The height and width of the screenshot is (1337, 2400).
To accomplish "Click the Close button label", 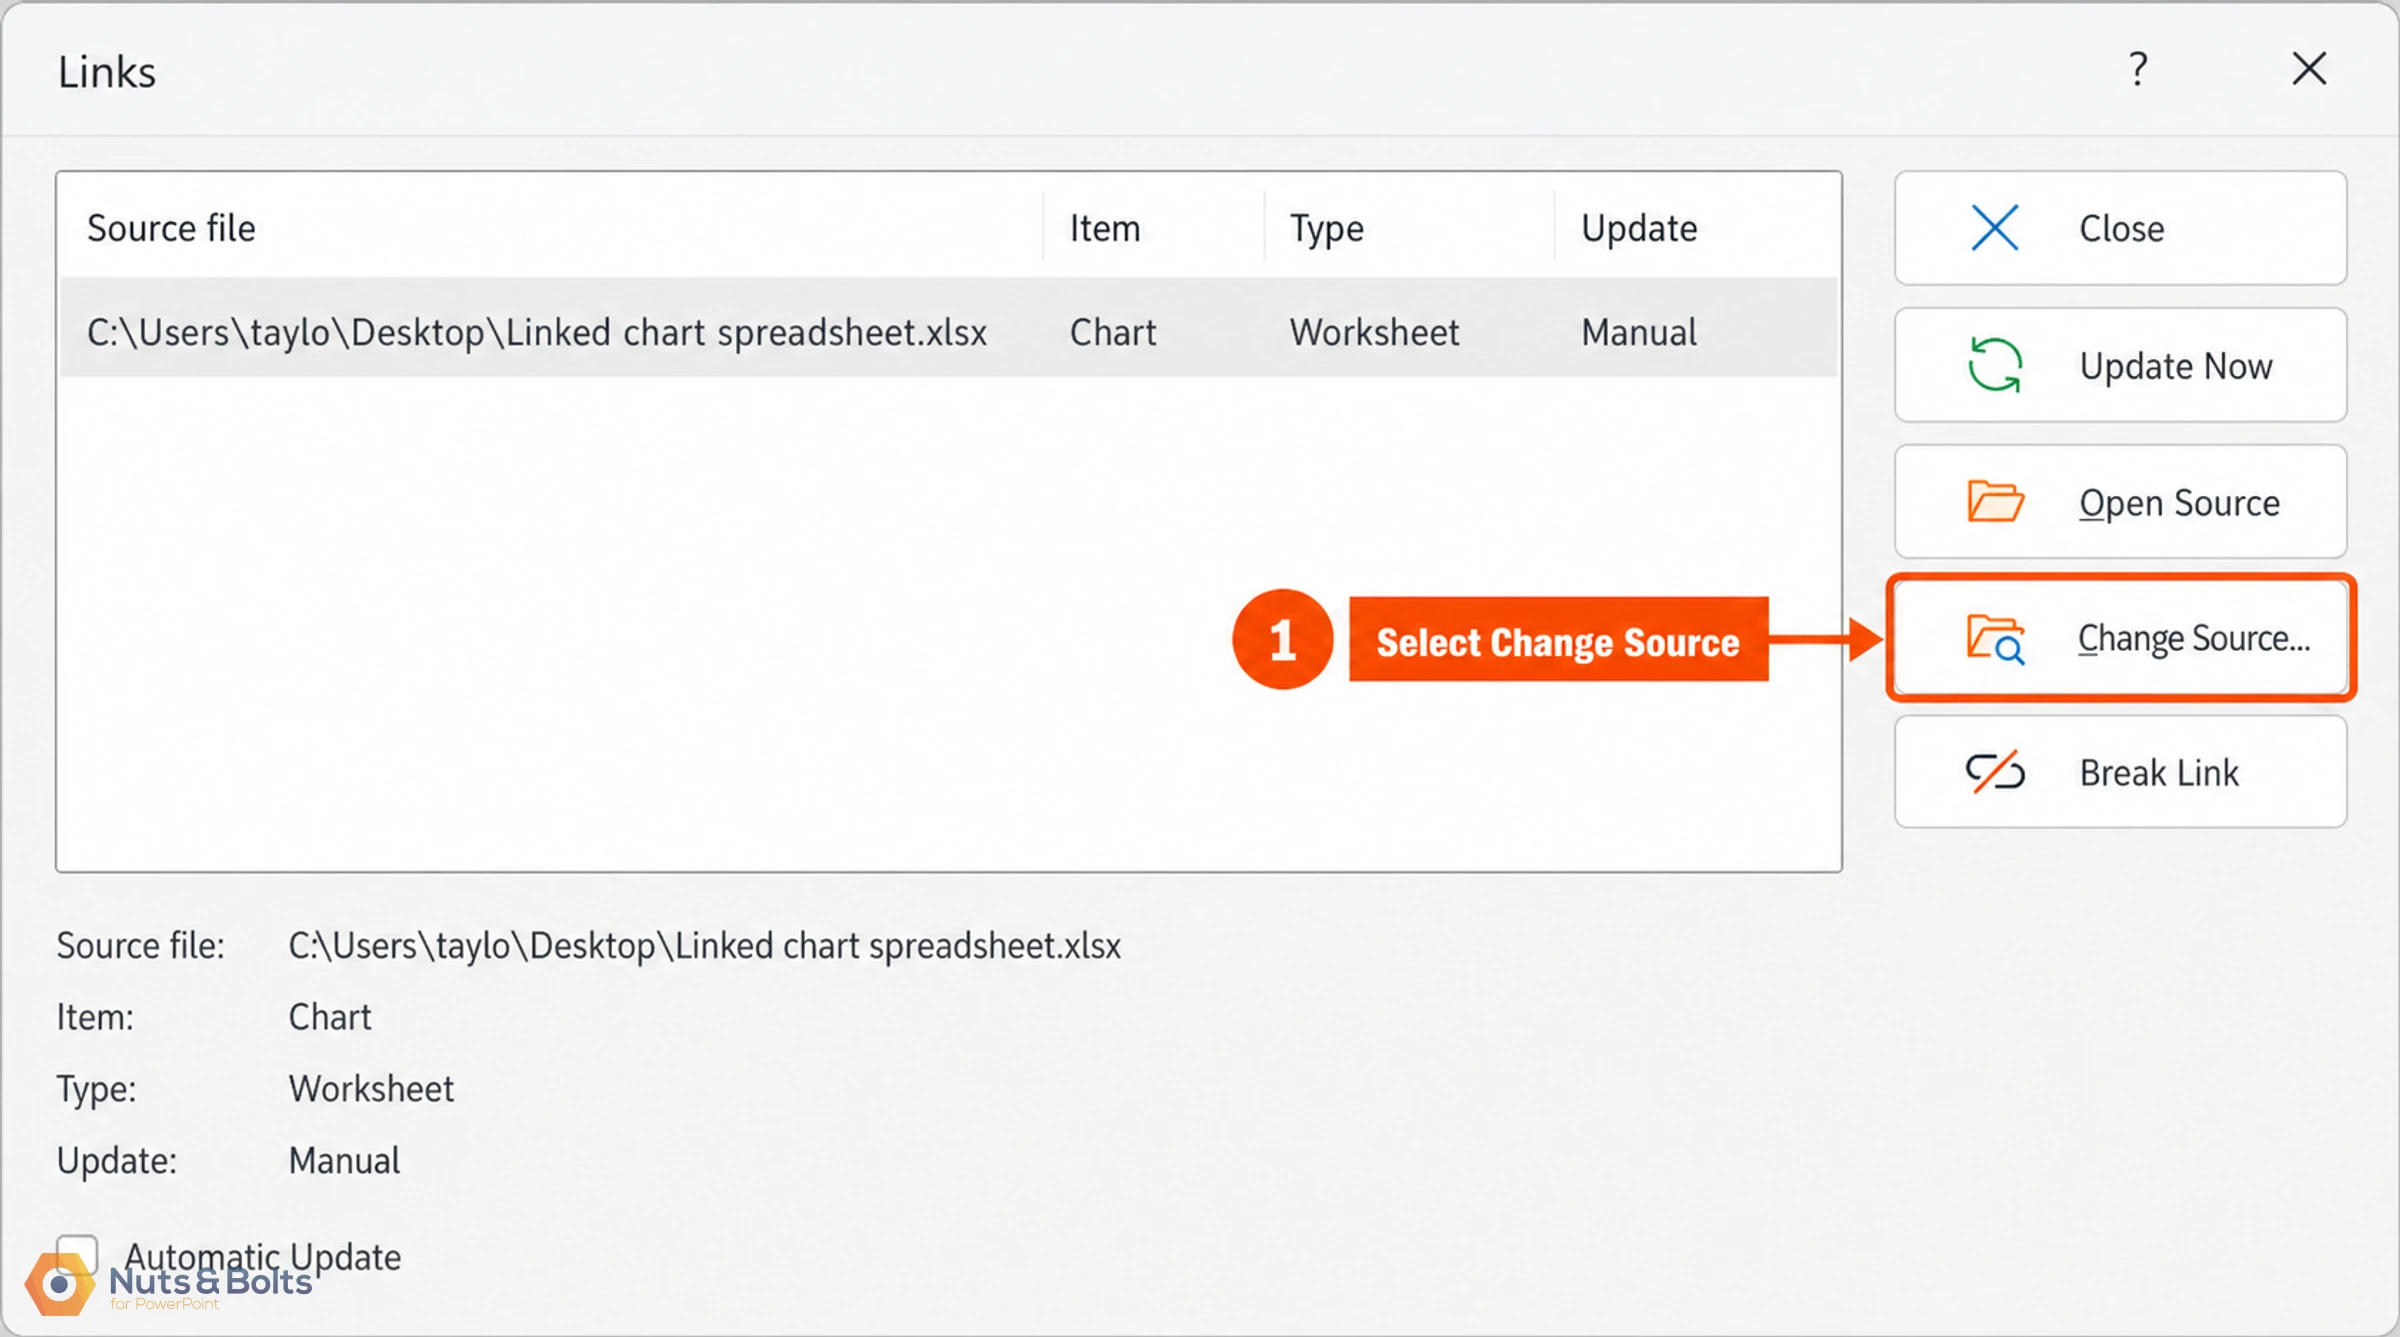I will [x=2122, y=229].
